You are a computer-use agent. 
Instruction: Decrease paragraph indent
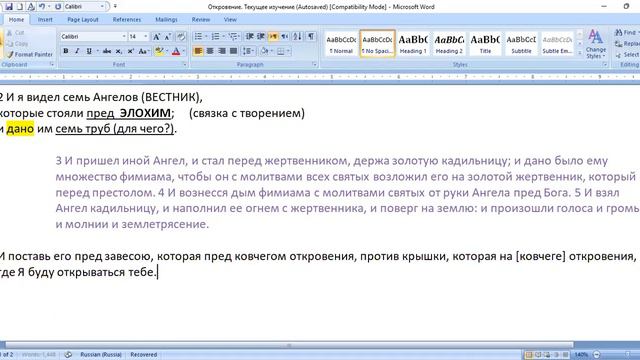pyautogui.click(x=249, y=37)
